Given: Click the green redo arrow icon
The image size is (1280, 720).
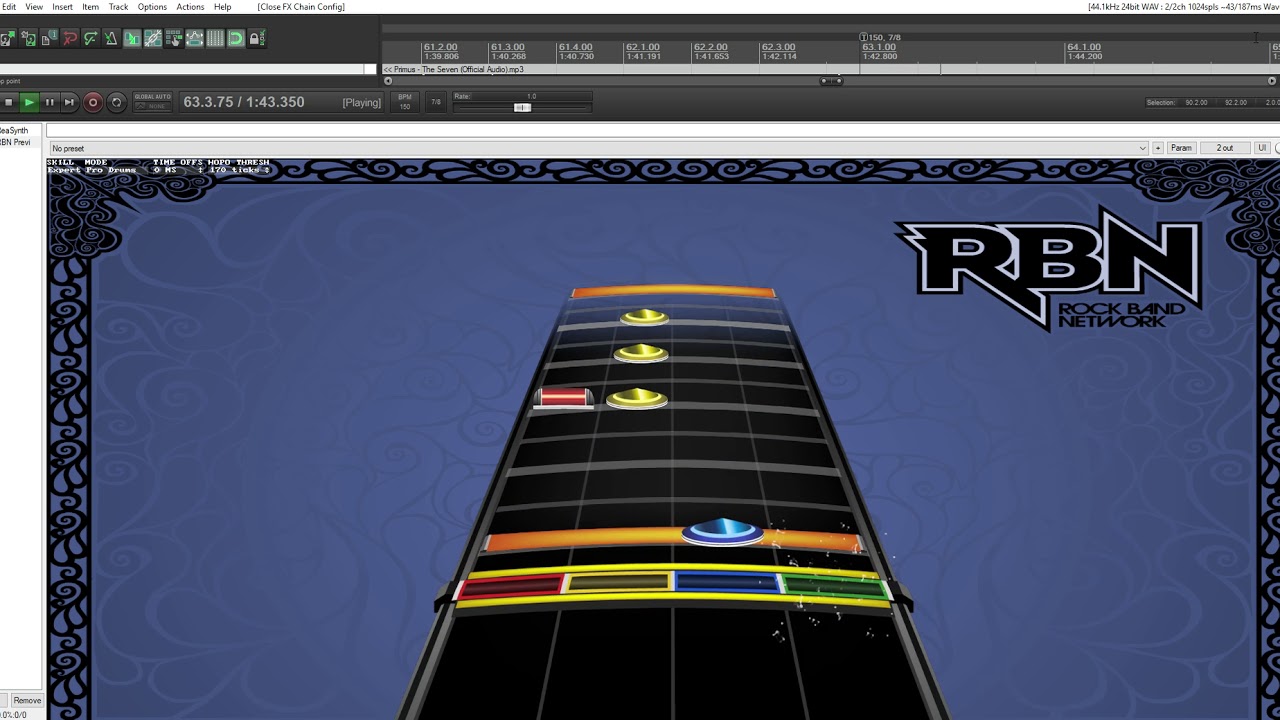Looking at the screenshot, I should tap(90, 39).
